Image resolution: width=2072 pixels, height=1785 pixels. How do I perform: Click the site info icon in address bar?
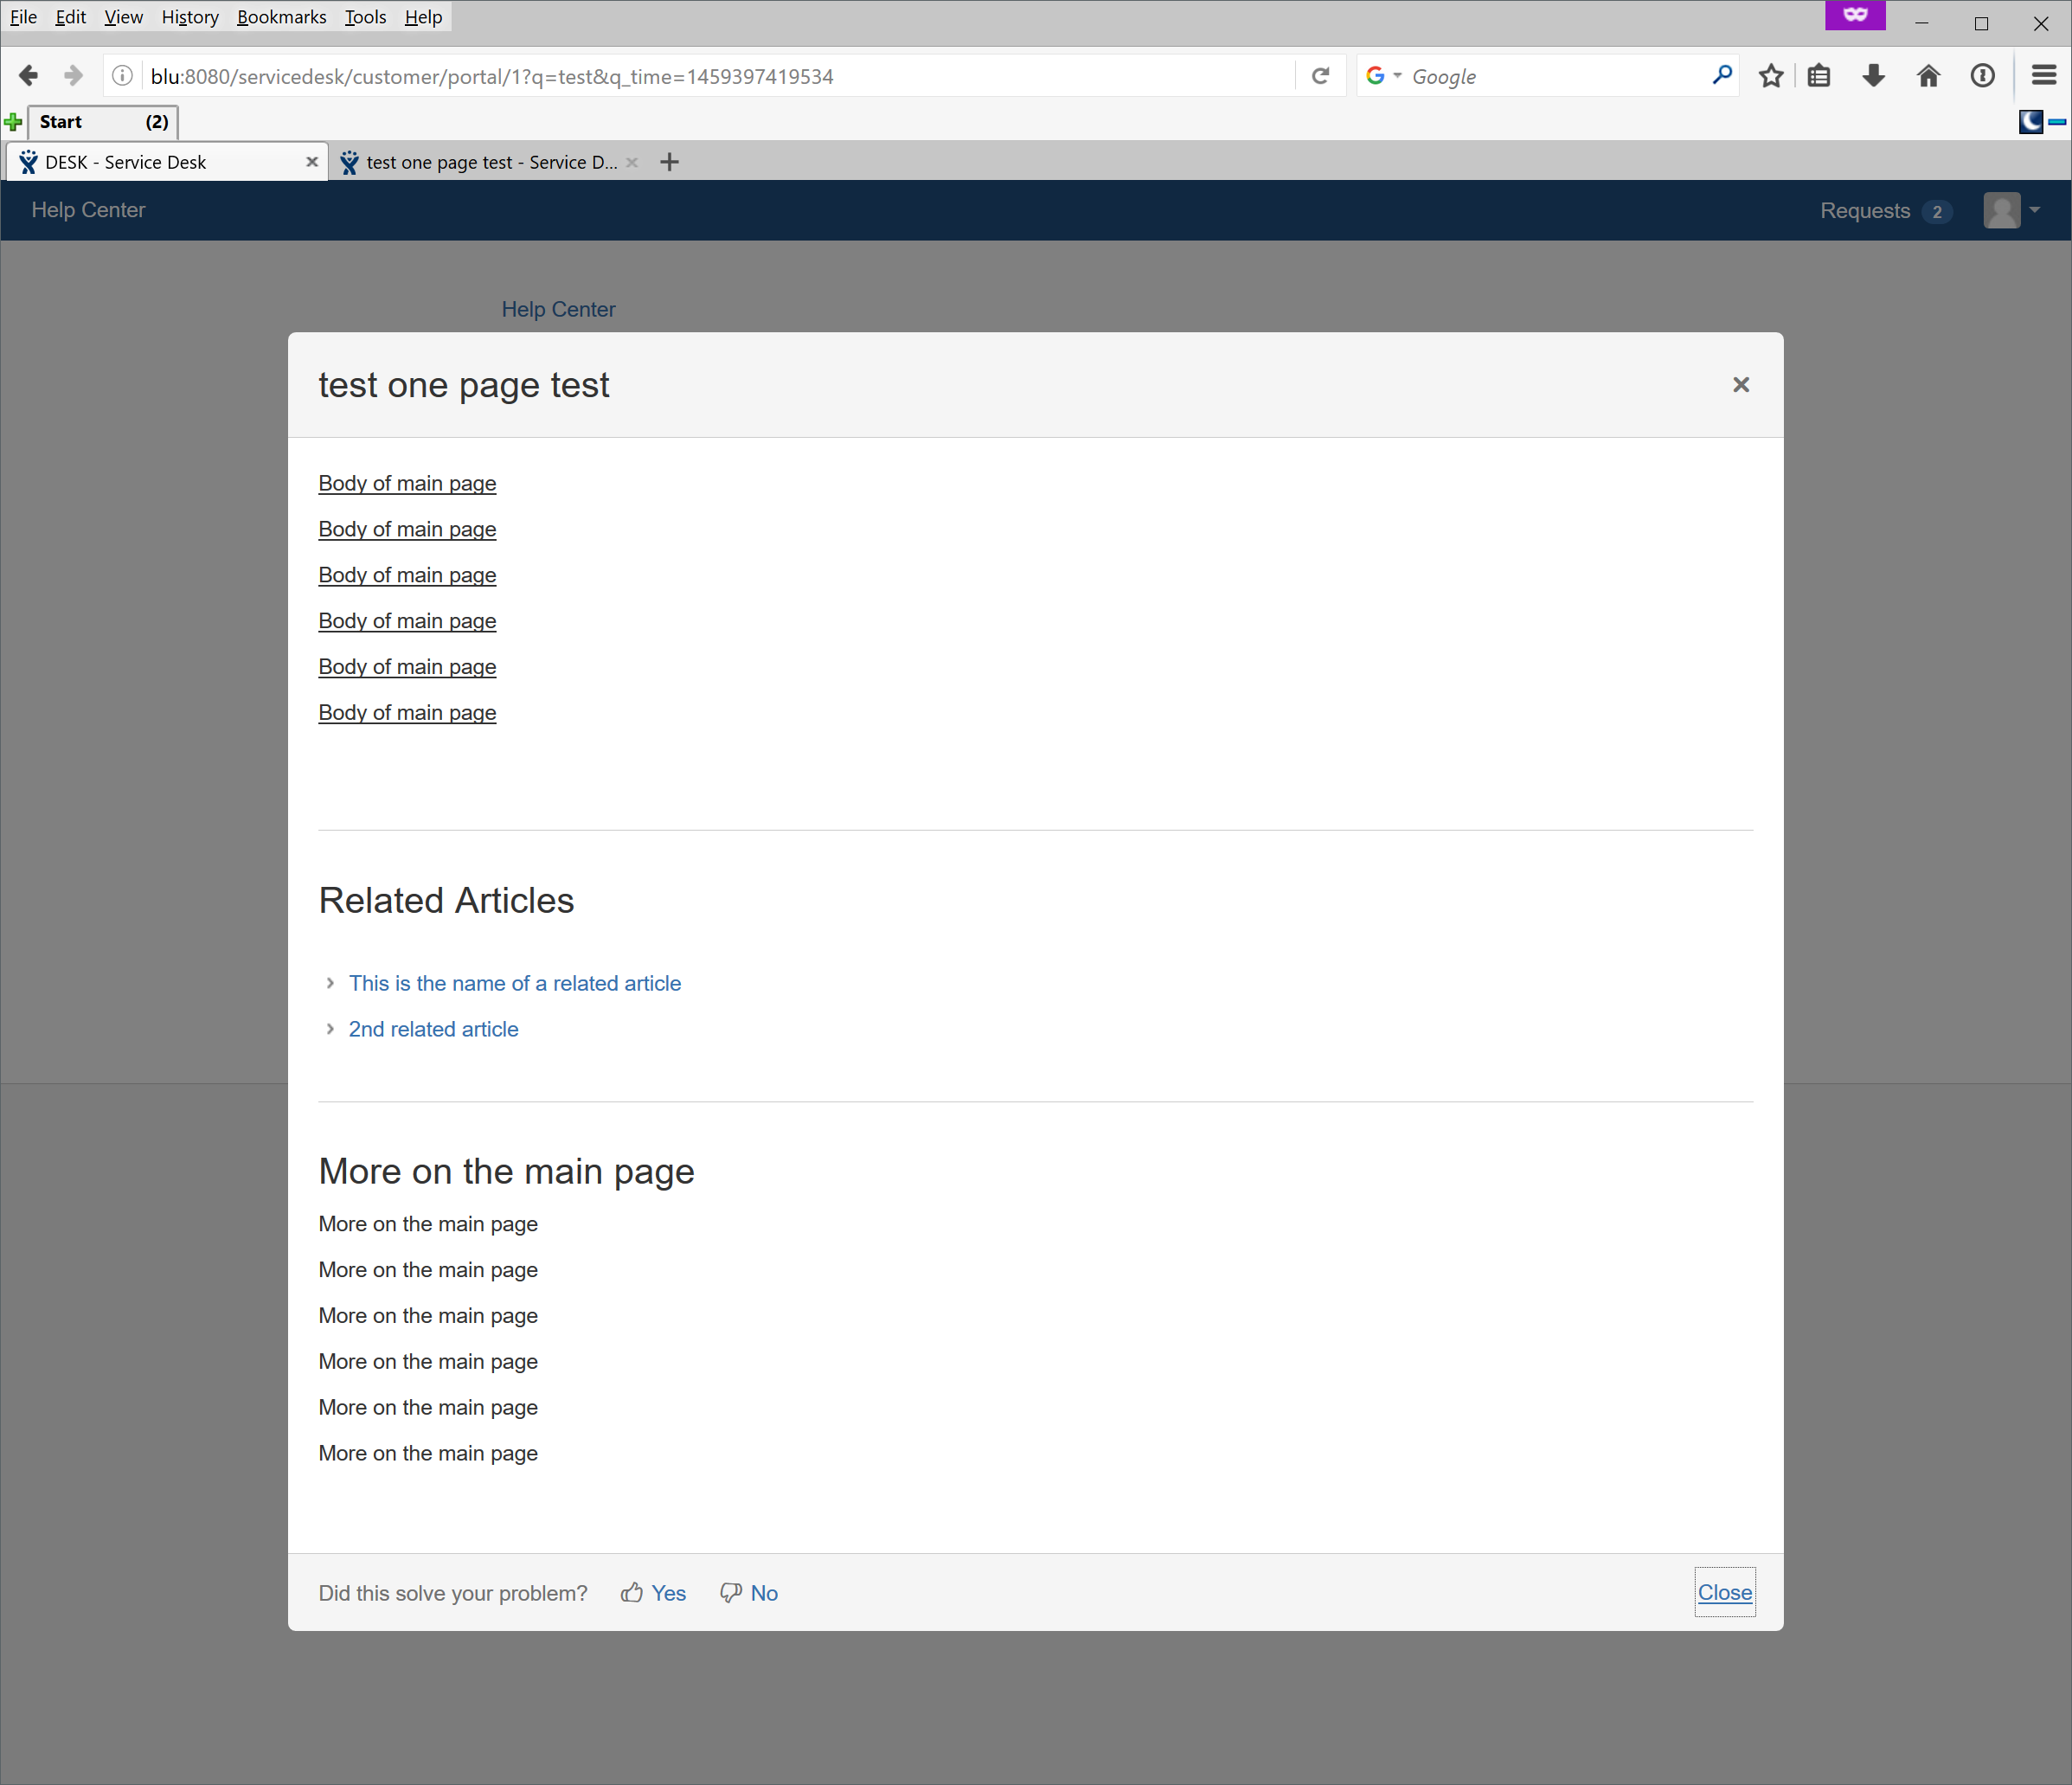point(122,76)
